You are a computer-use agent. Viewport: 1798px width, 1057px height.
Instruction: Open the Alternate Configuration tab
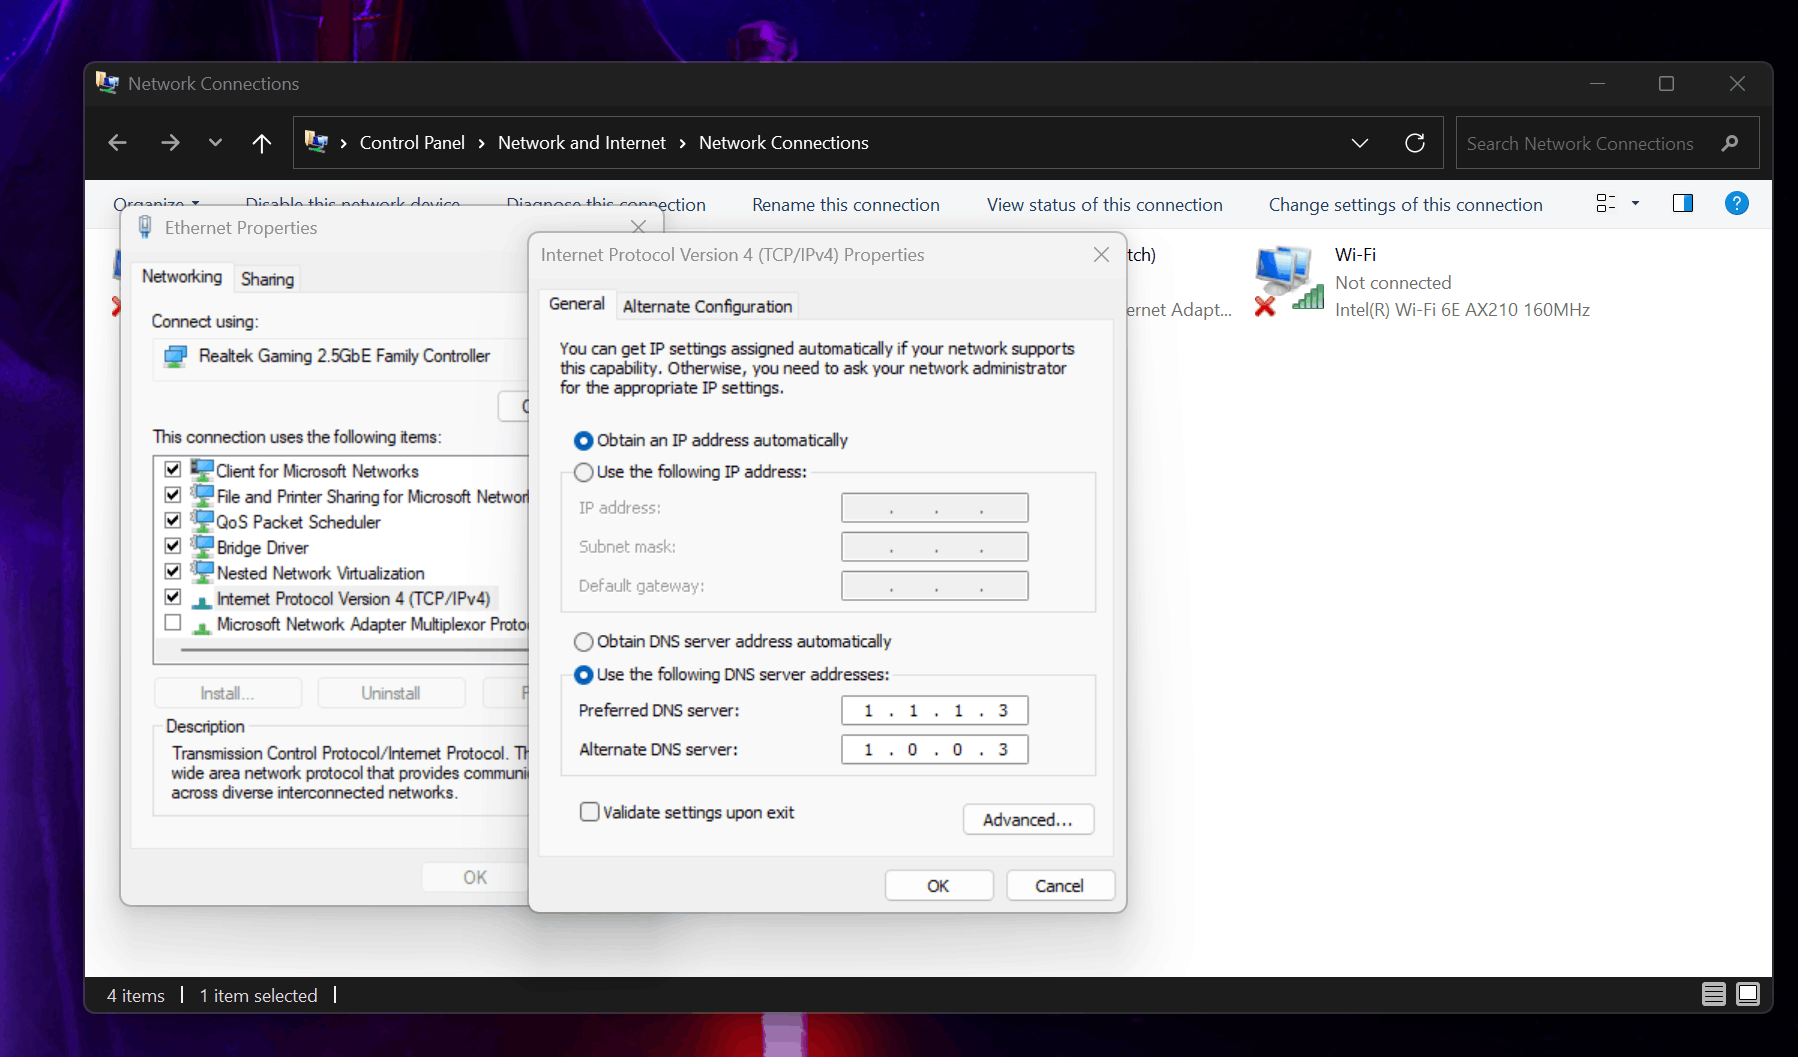click(706, 305)
